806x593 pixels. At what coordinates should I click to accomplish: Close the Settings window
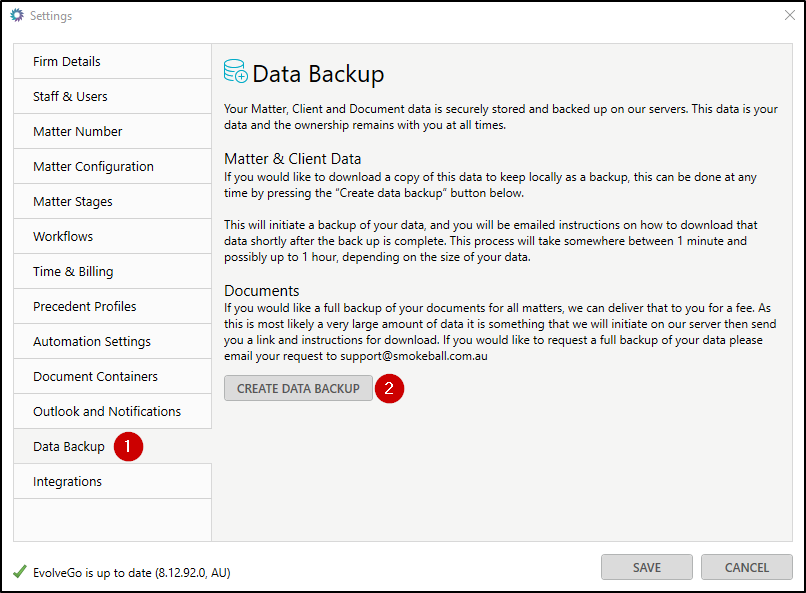pyautogui.click(x=789, y=16)
